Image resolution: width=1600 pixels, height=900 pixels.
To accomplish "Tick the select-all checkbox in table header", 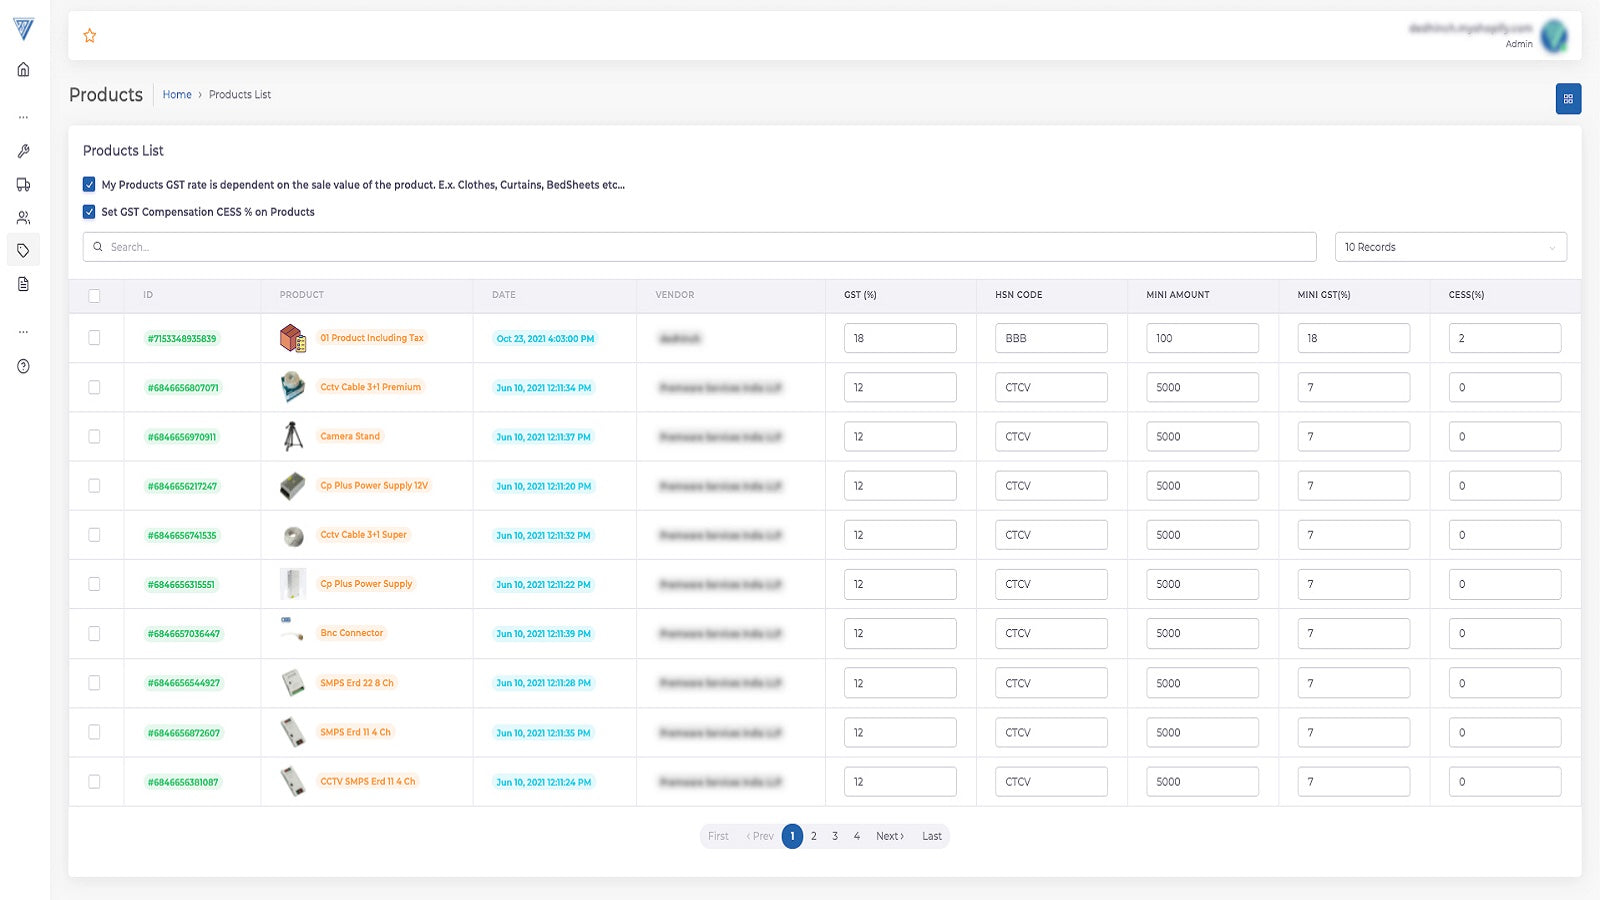I will point(94,295).
